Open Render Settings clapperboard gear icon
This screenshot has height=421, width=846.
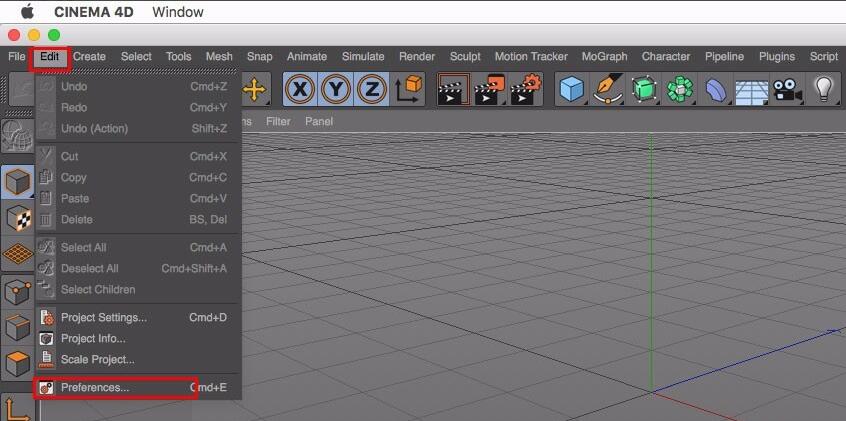point(526,90)
